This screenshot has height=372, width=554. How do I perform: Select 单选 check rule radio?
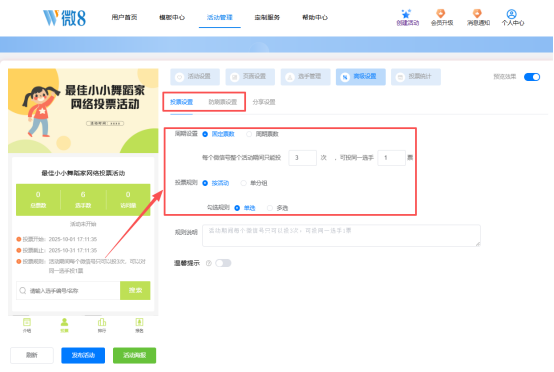[x=237, y=208]
